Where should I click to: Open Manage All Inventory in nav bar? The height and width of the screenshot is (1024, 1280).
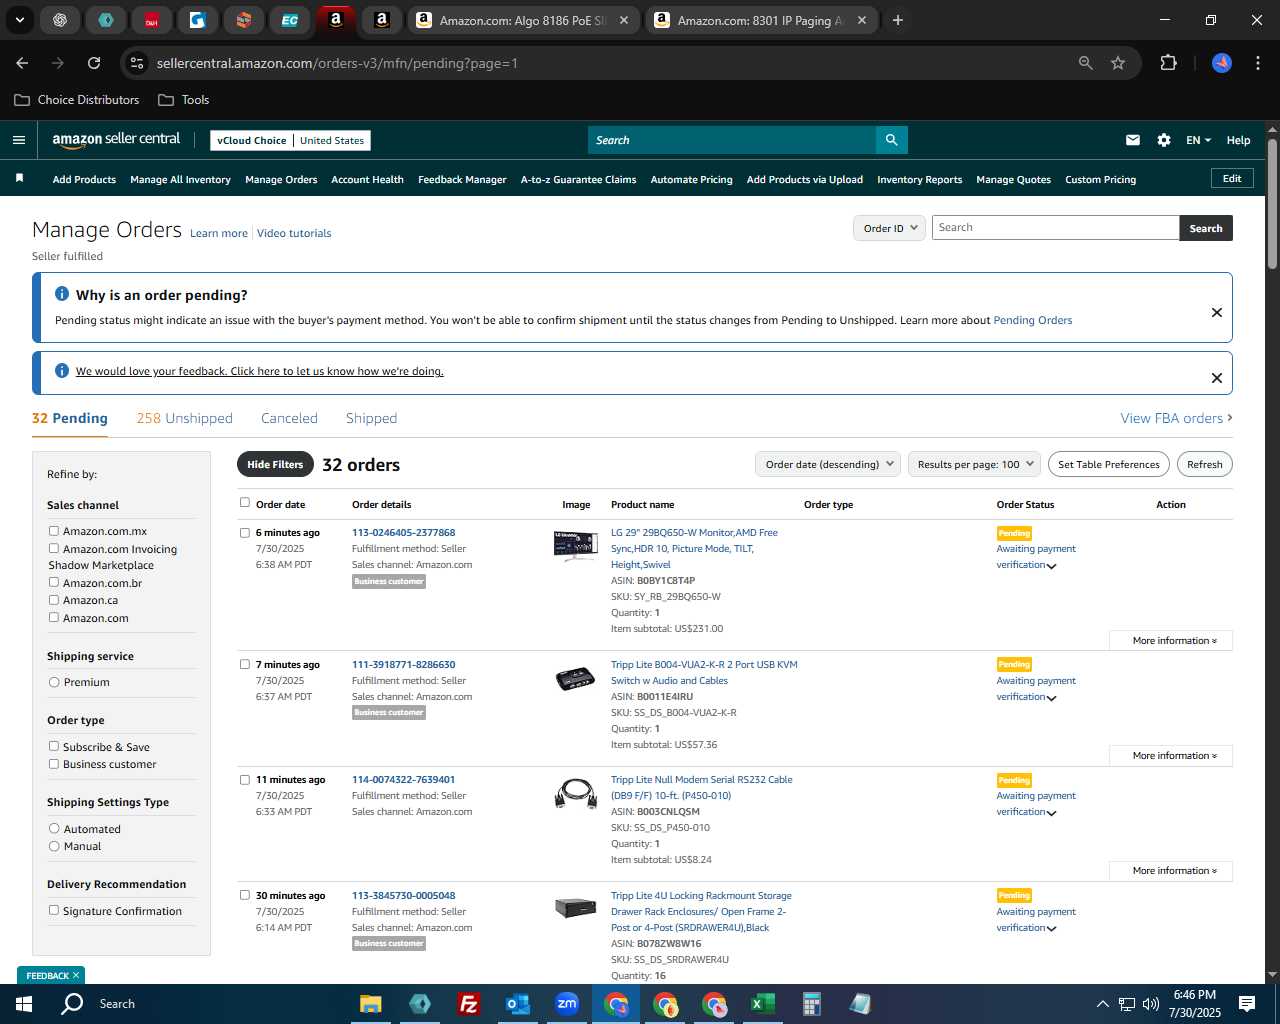click(180, 180)
